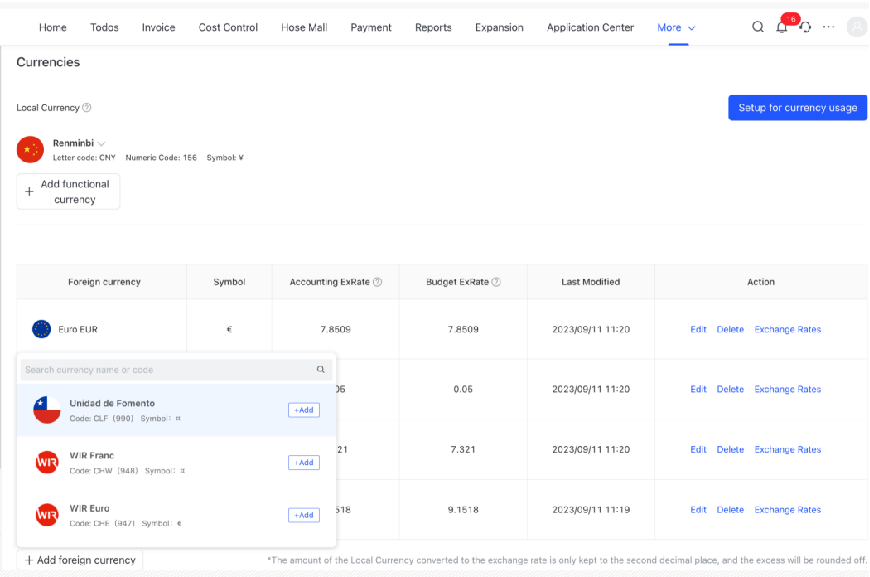Image resolution: width=870 pixels, height=577 pixels.
Task: Click Setup for currency usage button
Action: [797, 108]
